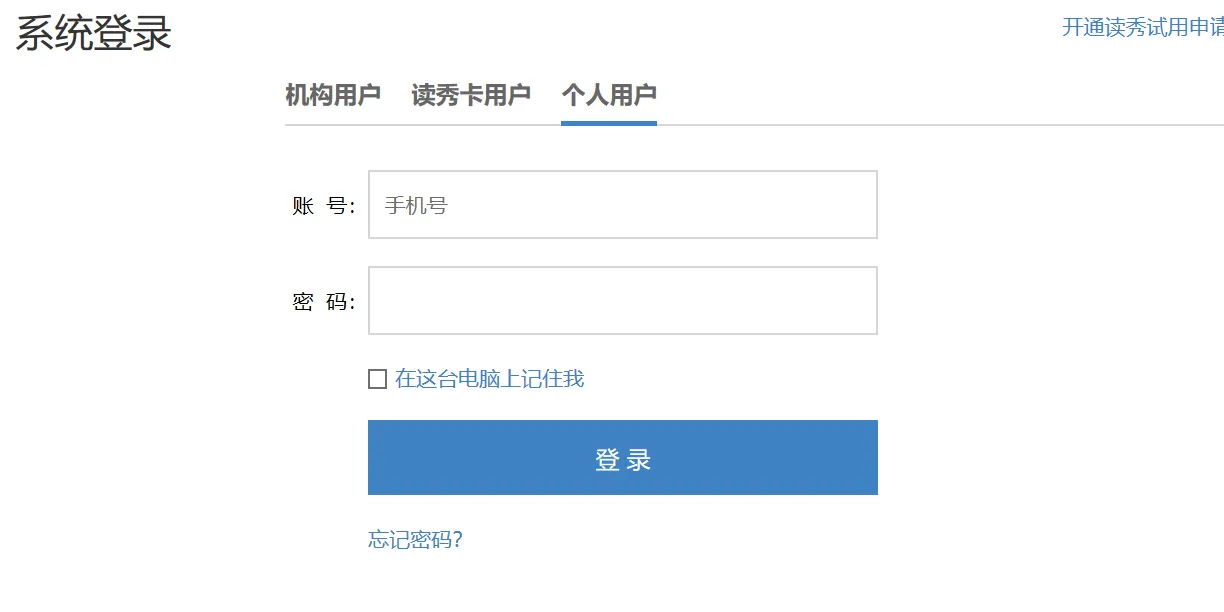The image size is (1224, 612).
Task: Choose the reader card user tab
Action: click(471, 93)
